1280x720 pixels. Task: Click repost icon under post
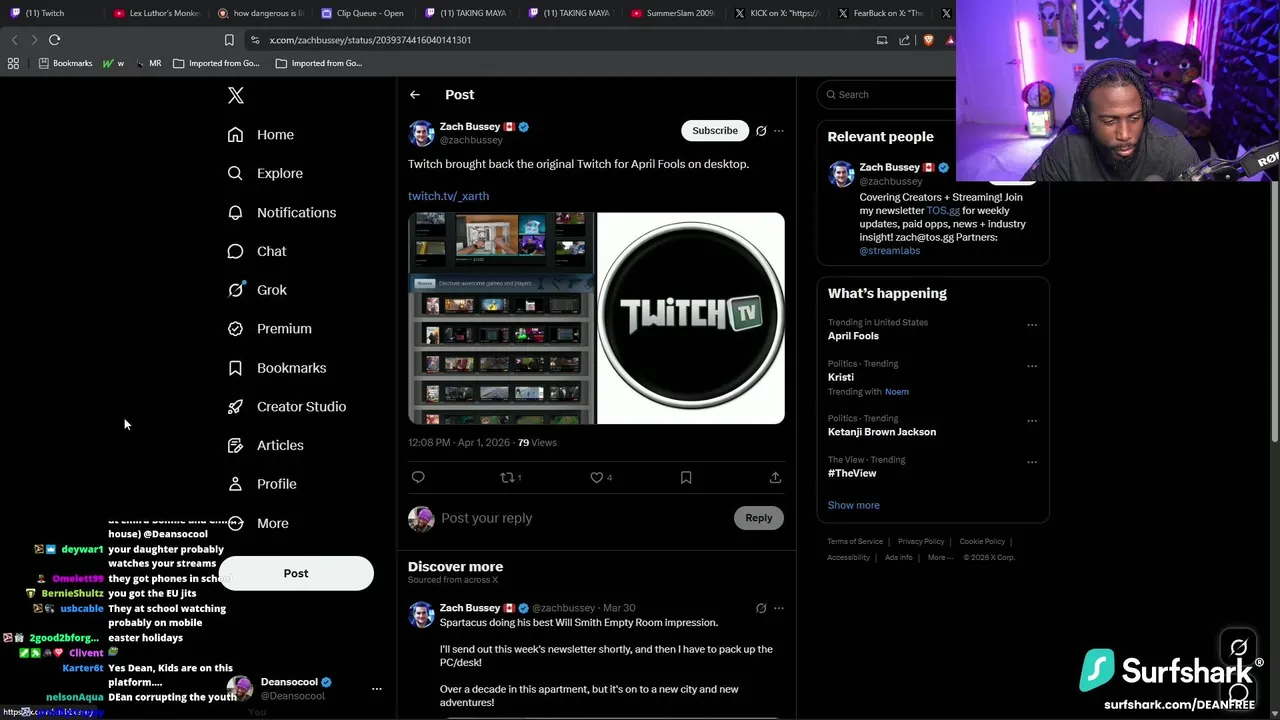[507, 477]
